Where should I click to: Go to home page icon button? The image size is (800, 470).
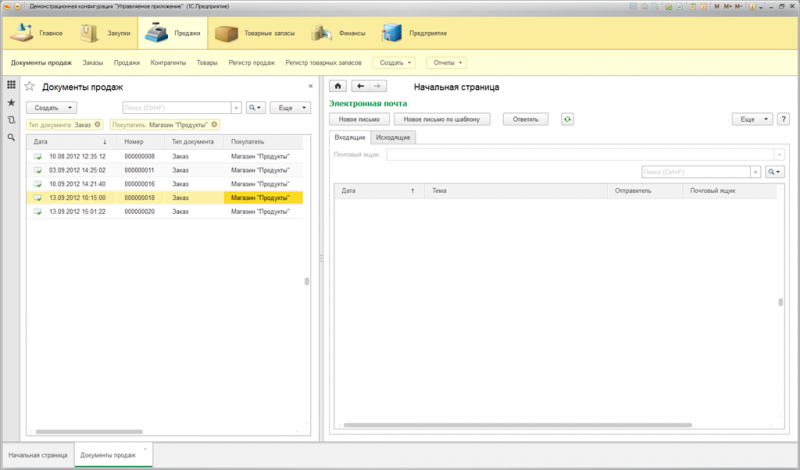(338, 86)
